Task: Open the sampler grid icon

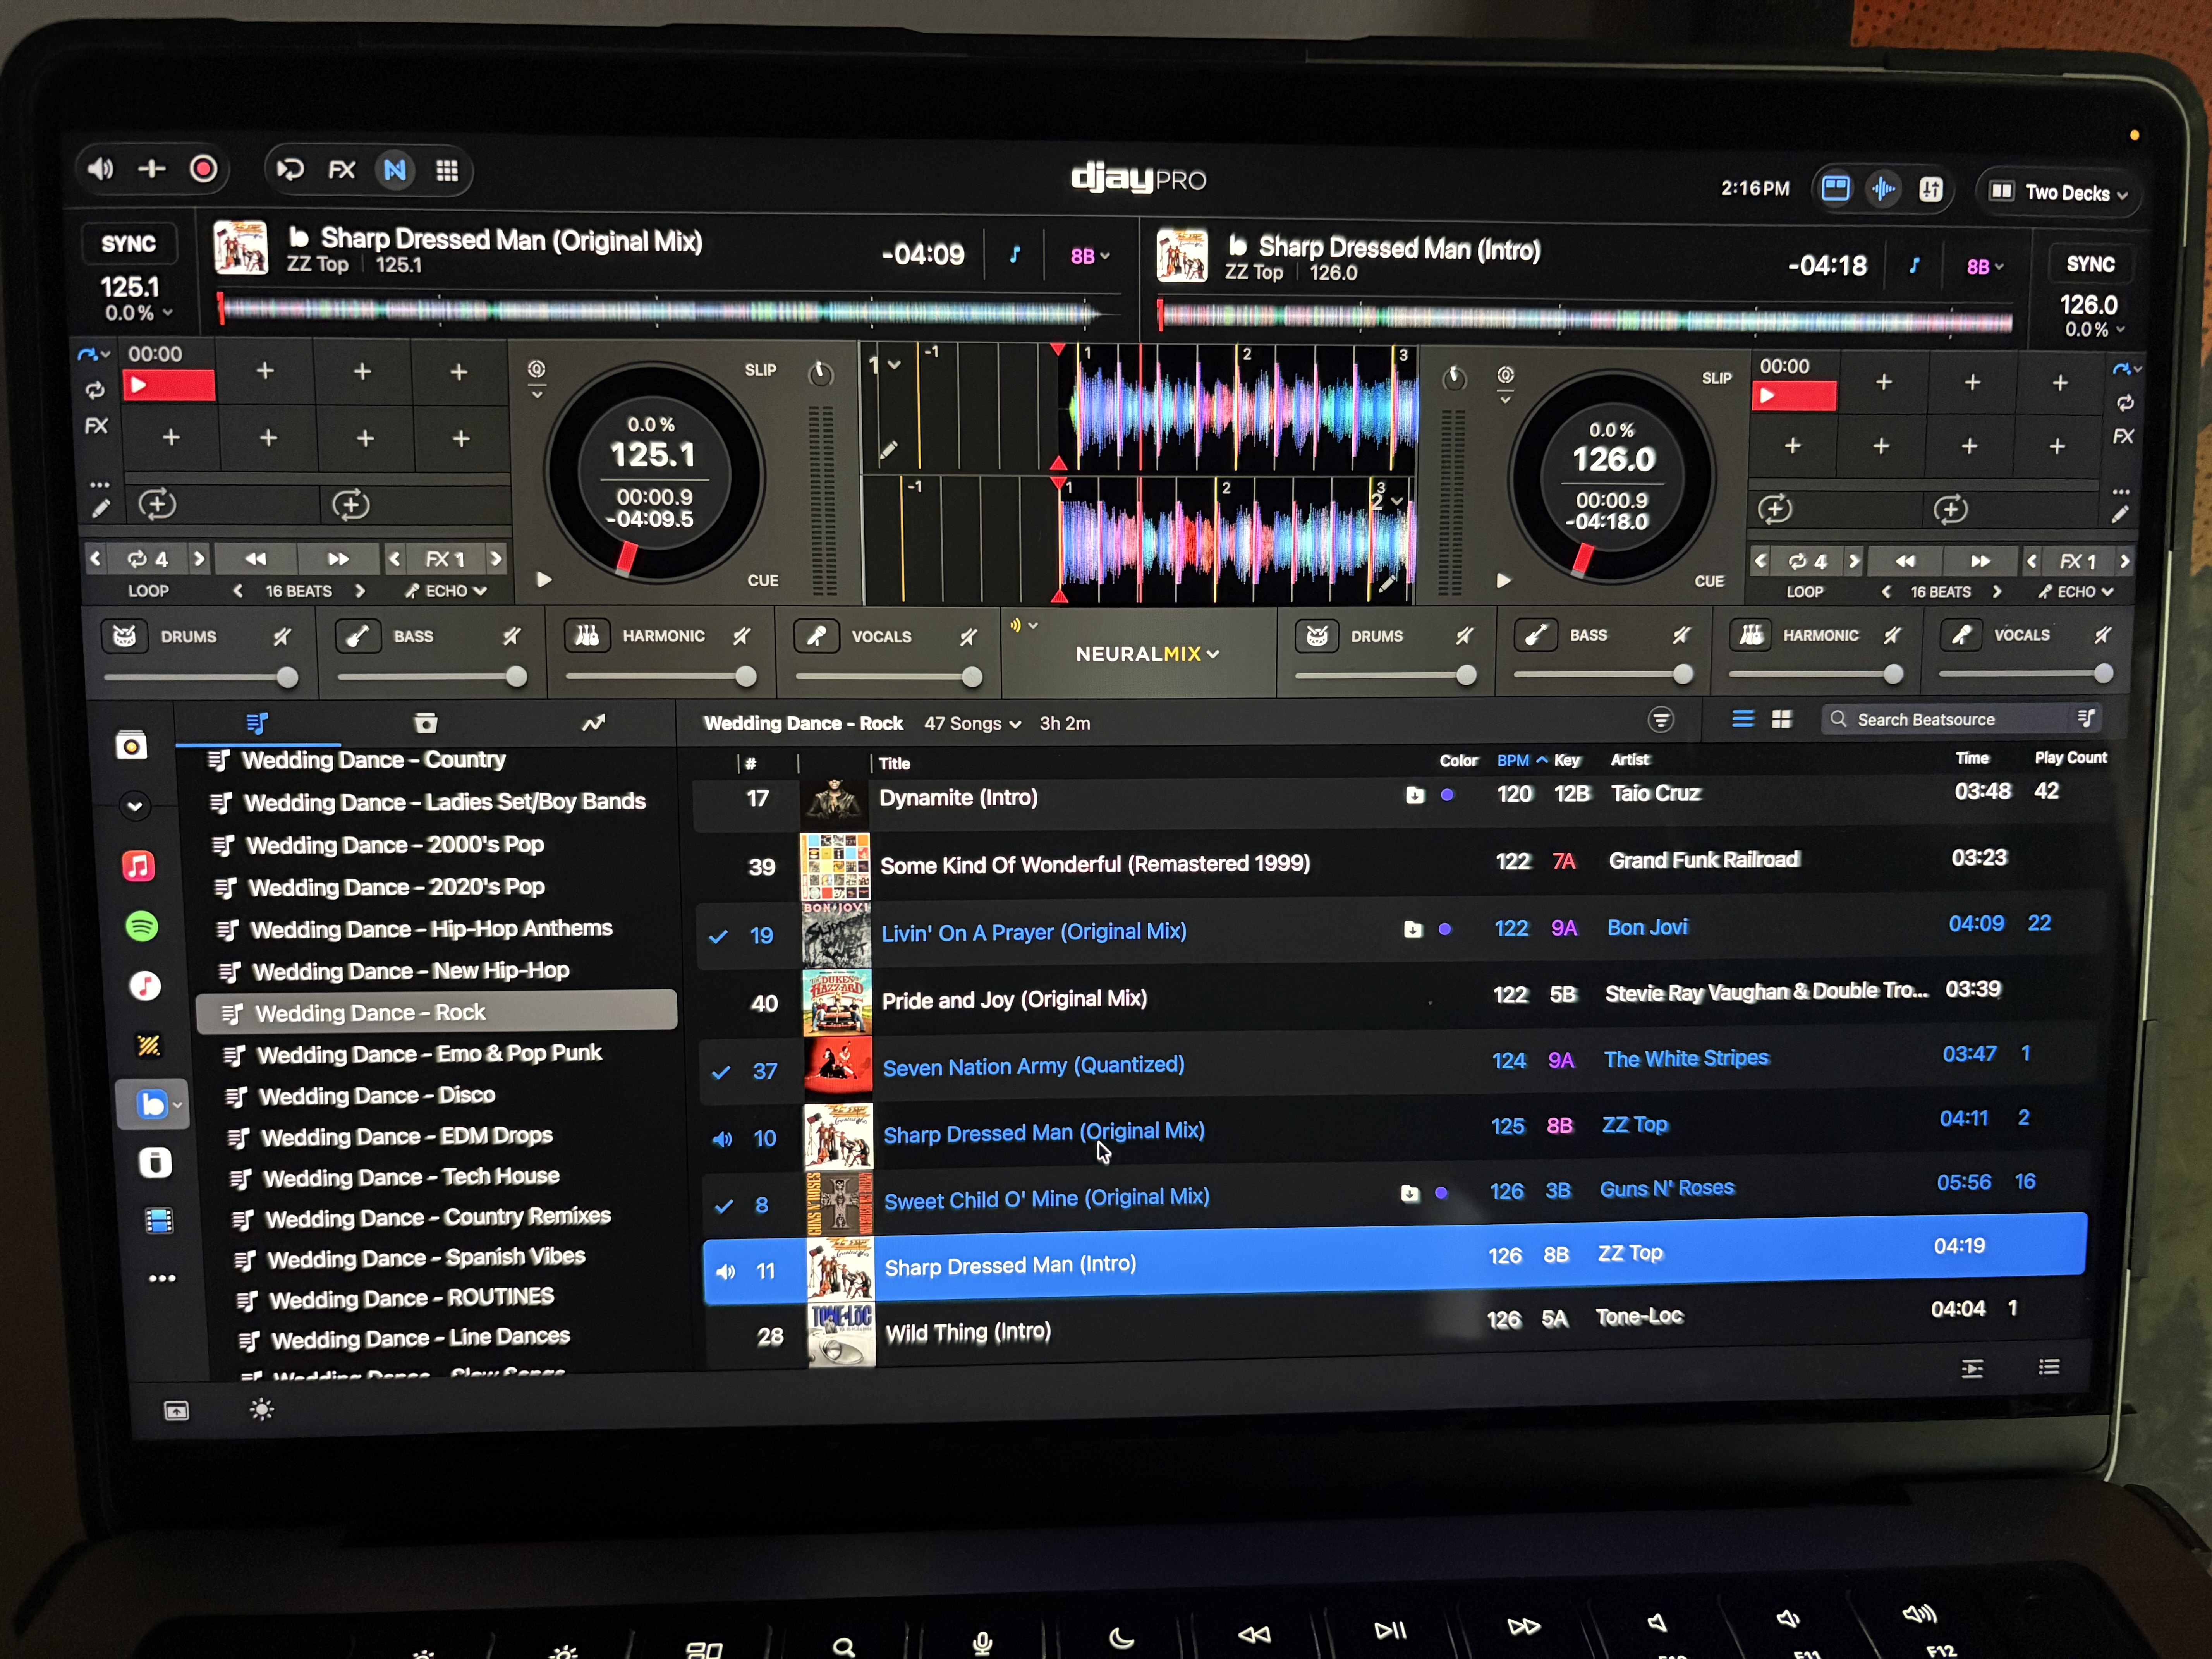Action: [x=447, y=171]
